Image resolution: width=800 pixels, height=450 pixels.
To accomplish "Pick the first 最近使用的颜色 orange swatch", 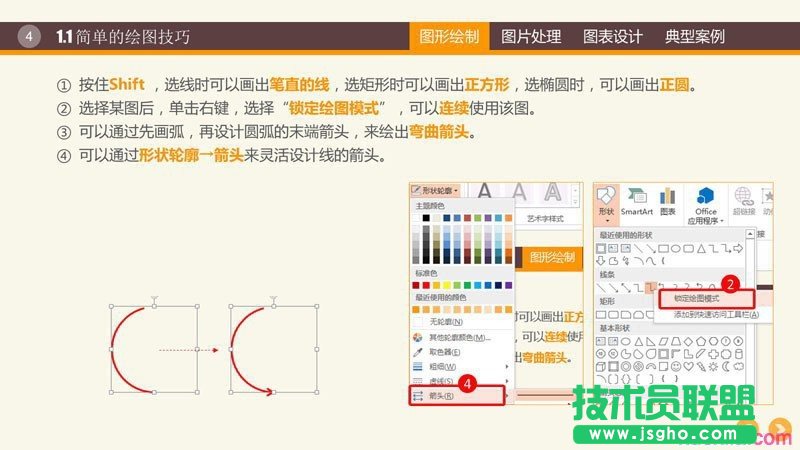I will pyautogui.click(x=416, y=309).
